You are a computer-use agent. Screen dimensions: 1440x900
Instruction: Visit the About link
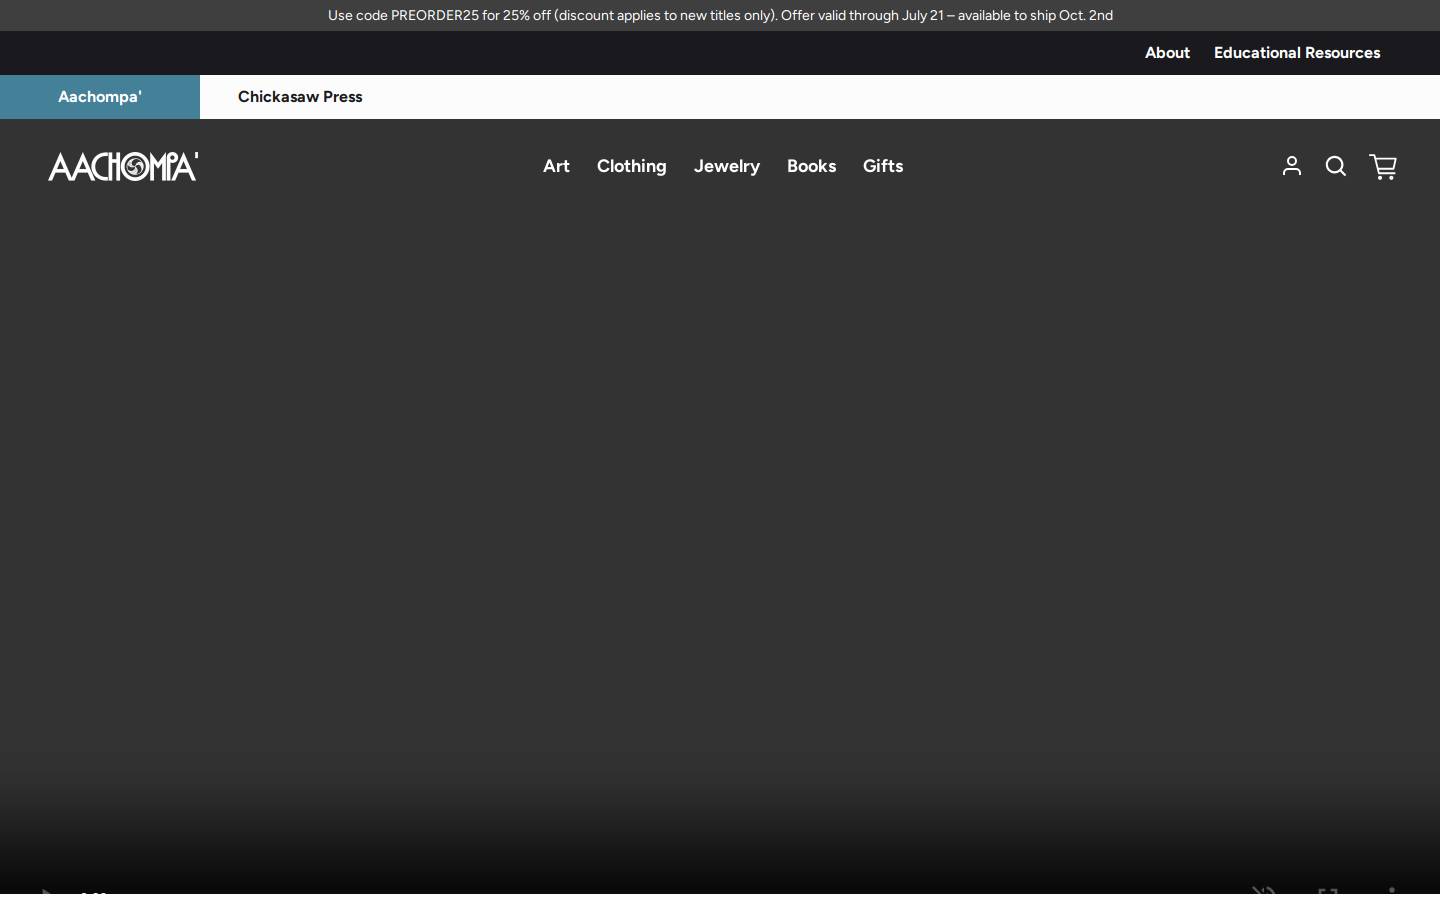[1167, 53]
